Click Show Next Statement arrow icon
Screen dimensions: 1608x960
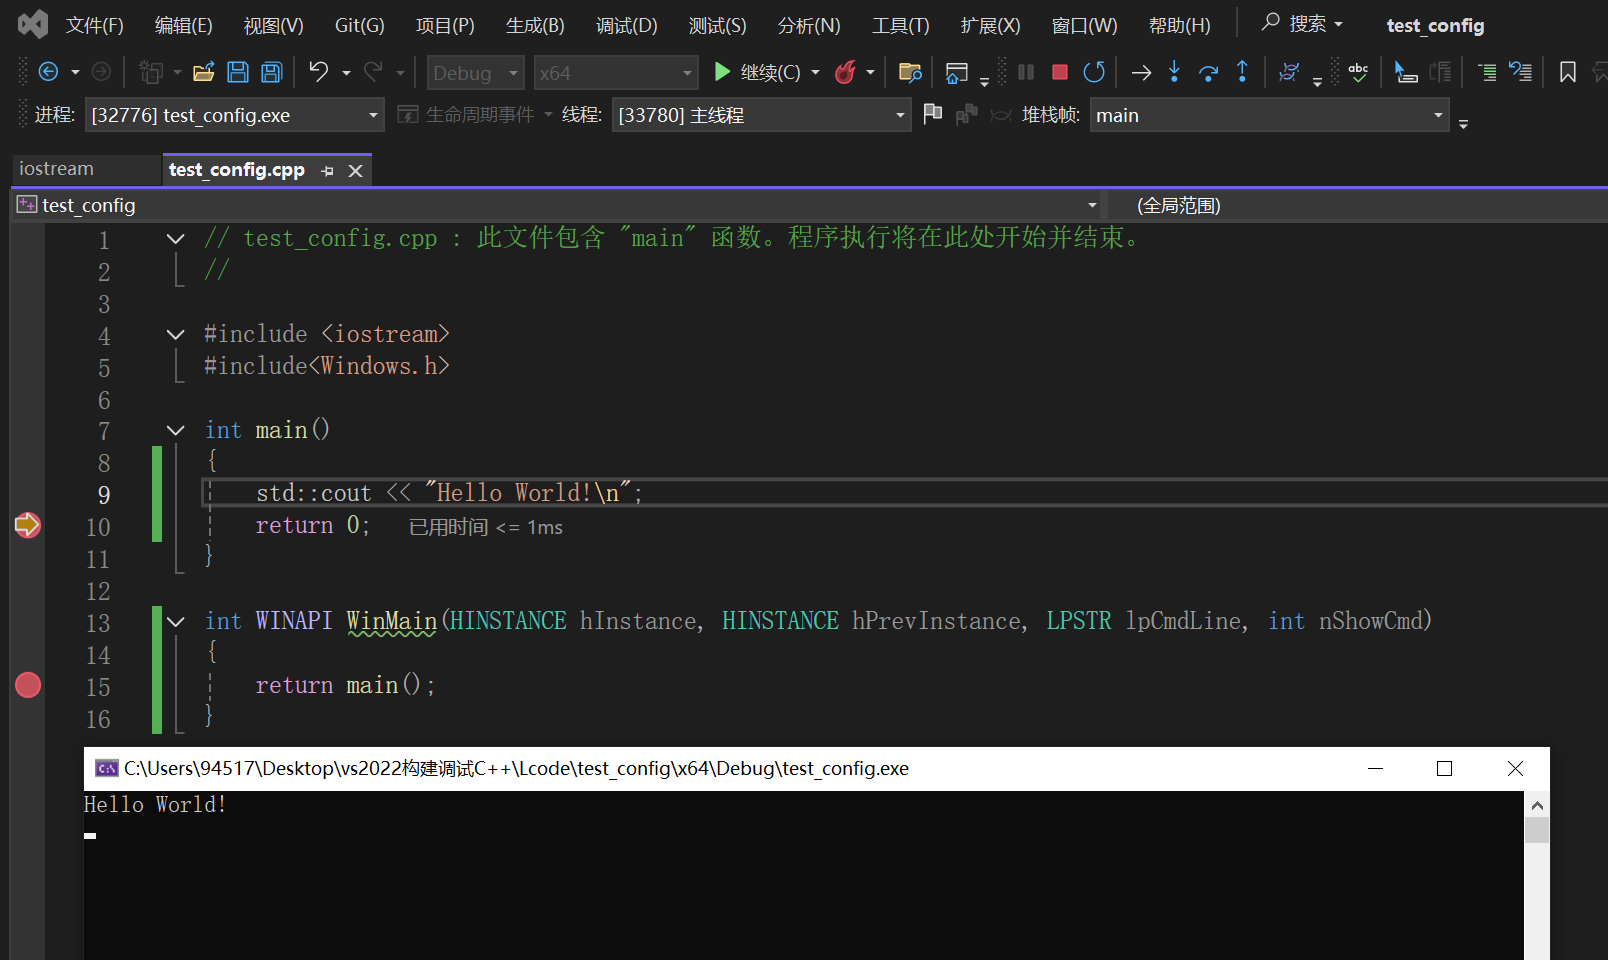(1141, 72)
